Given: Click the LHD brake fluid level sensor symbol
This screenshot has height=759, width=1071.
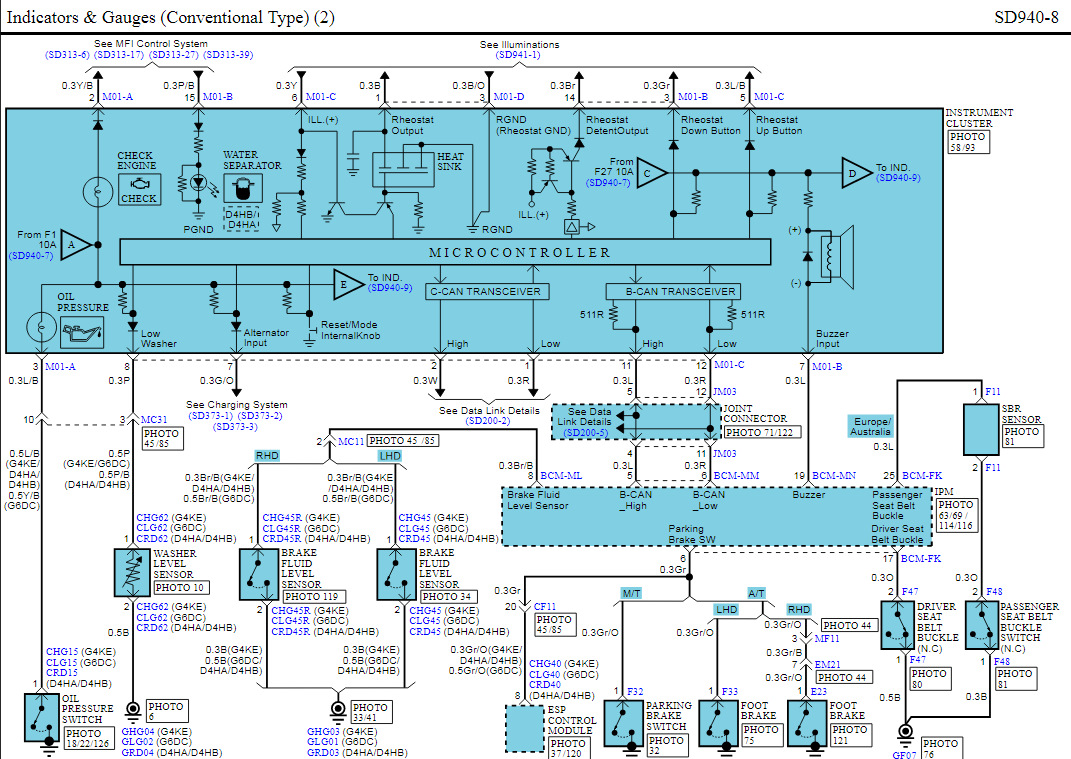Looking at the screenshot, I should pyautogui.click(x=397, y=575).
